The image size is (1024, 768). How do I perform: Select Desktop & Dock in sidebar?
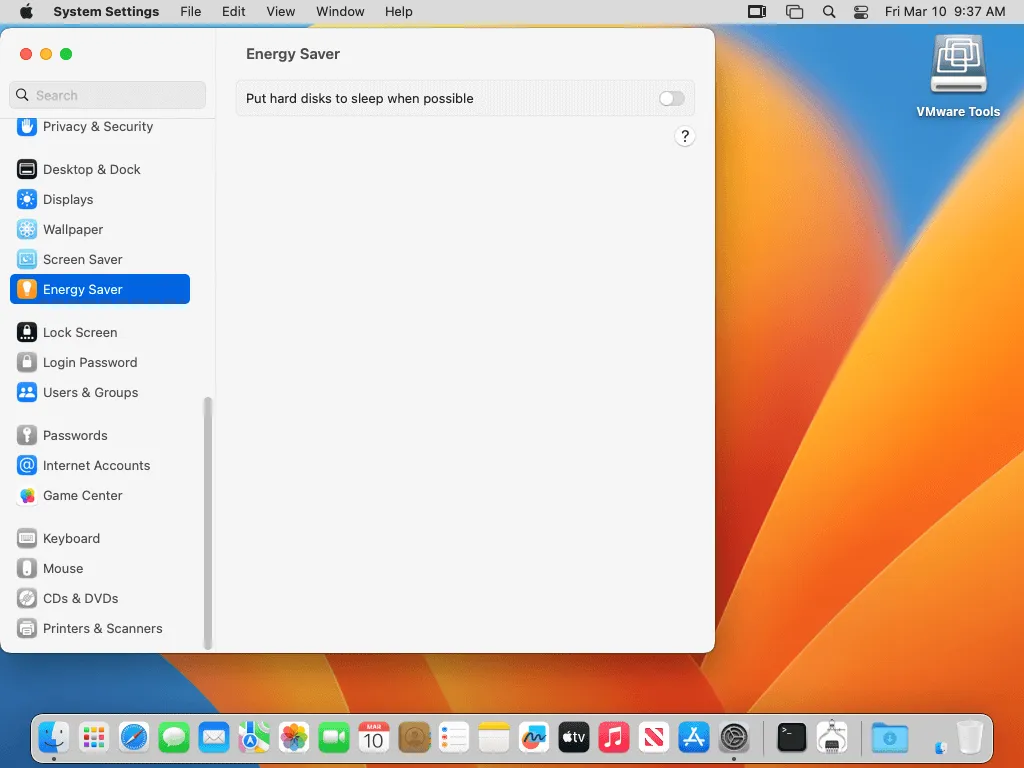91,170
